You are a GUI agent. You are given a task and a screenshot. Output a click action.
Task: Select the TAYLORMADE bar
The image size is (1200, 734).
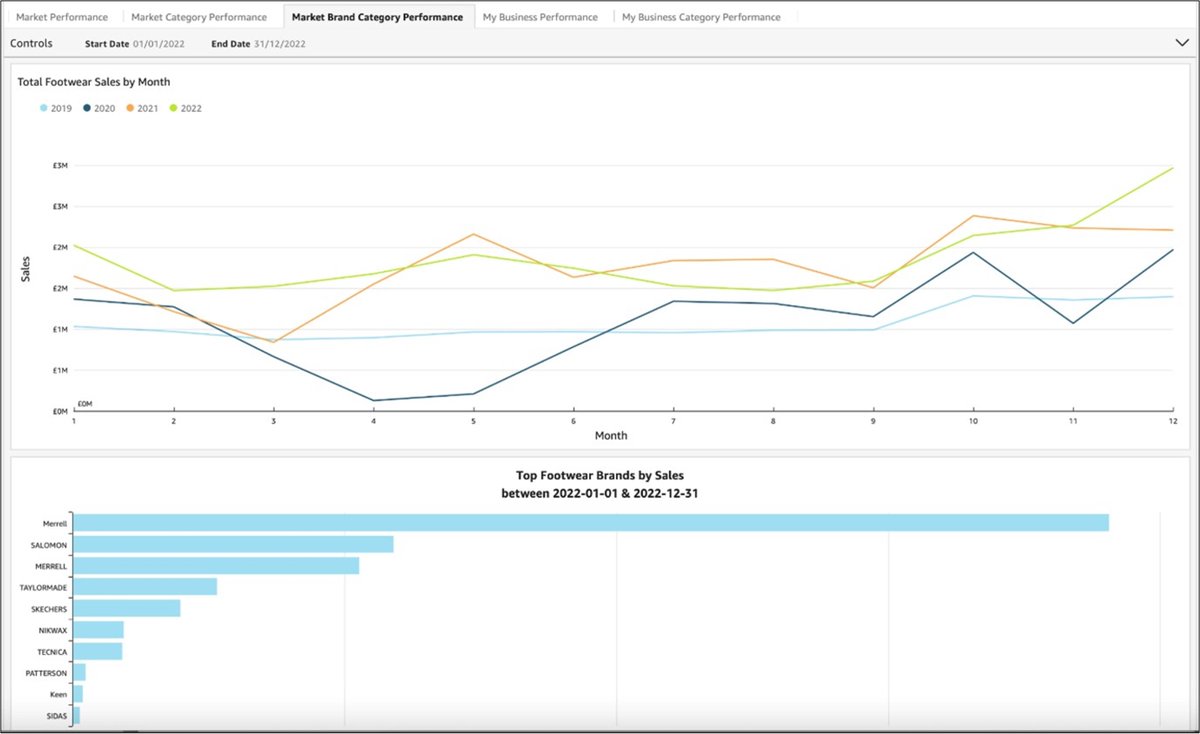pyautogui.click(x=146, y=587)
